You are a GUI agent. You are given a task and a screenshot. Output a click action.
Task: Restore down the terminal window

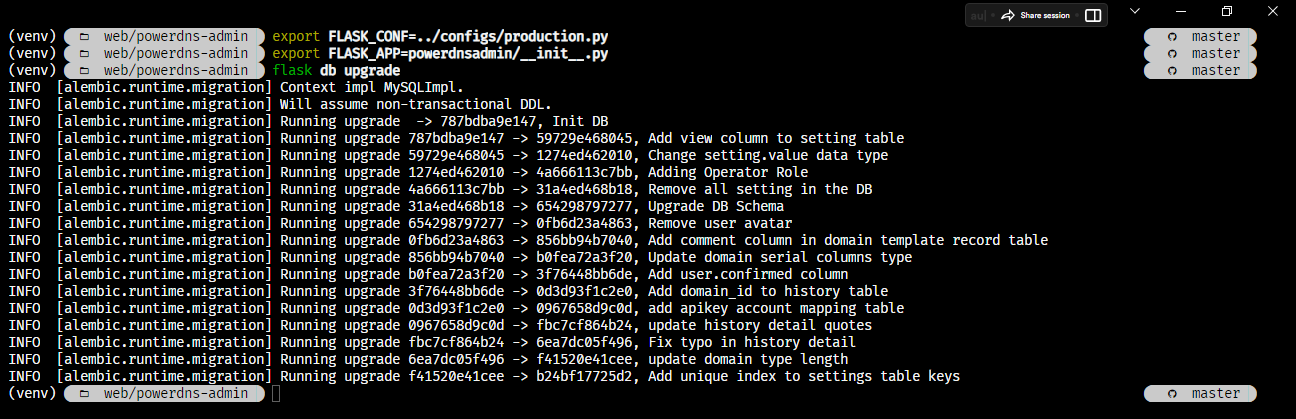(1227, 11)
